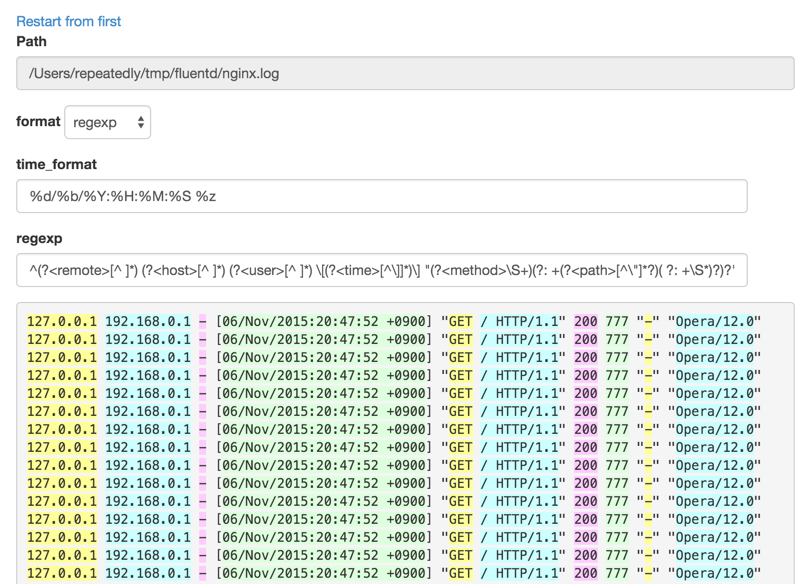Image resolution: width=808 pixels, height=584 pixels.
Task: Click the Path field with nginx.log
Action: coord(405,73)
